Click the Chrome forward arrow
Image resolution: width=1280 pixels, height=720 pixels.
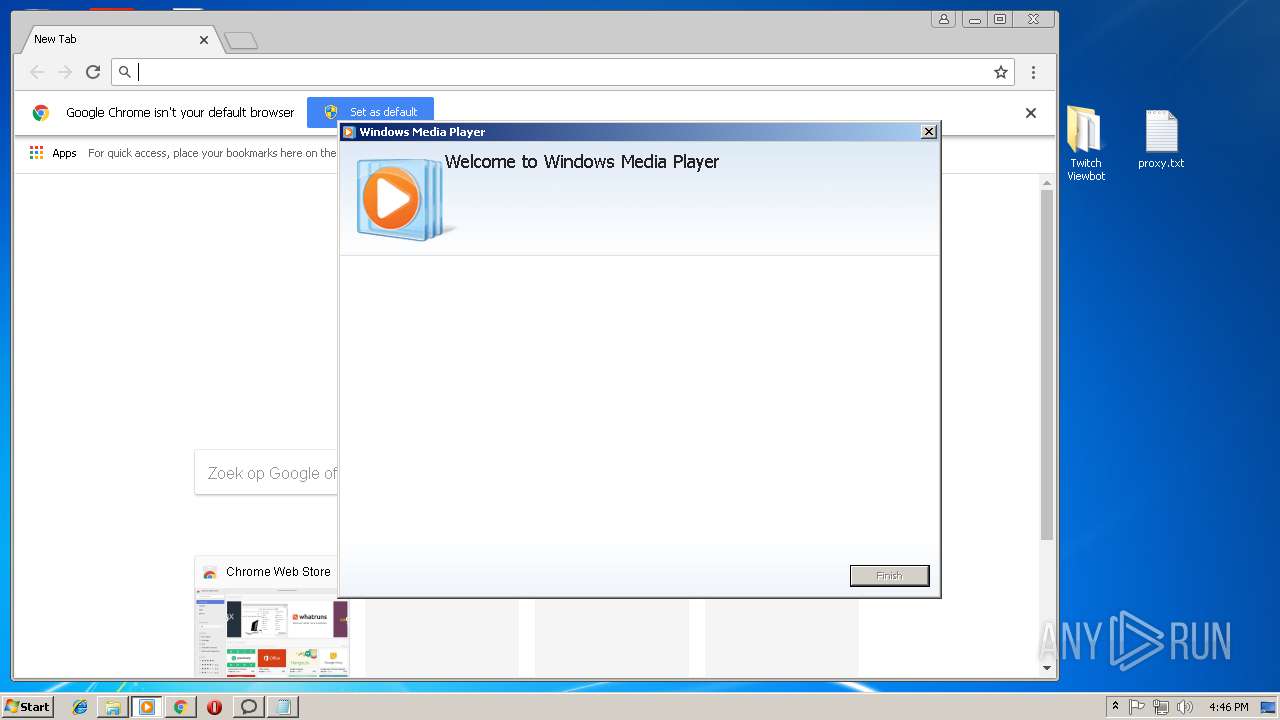(65, 72)
